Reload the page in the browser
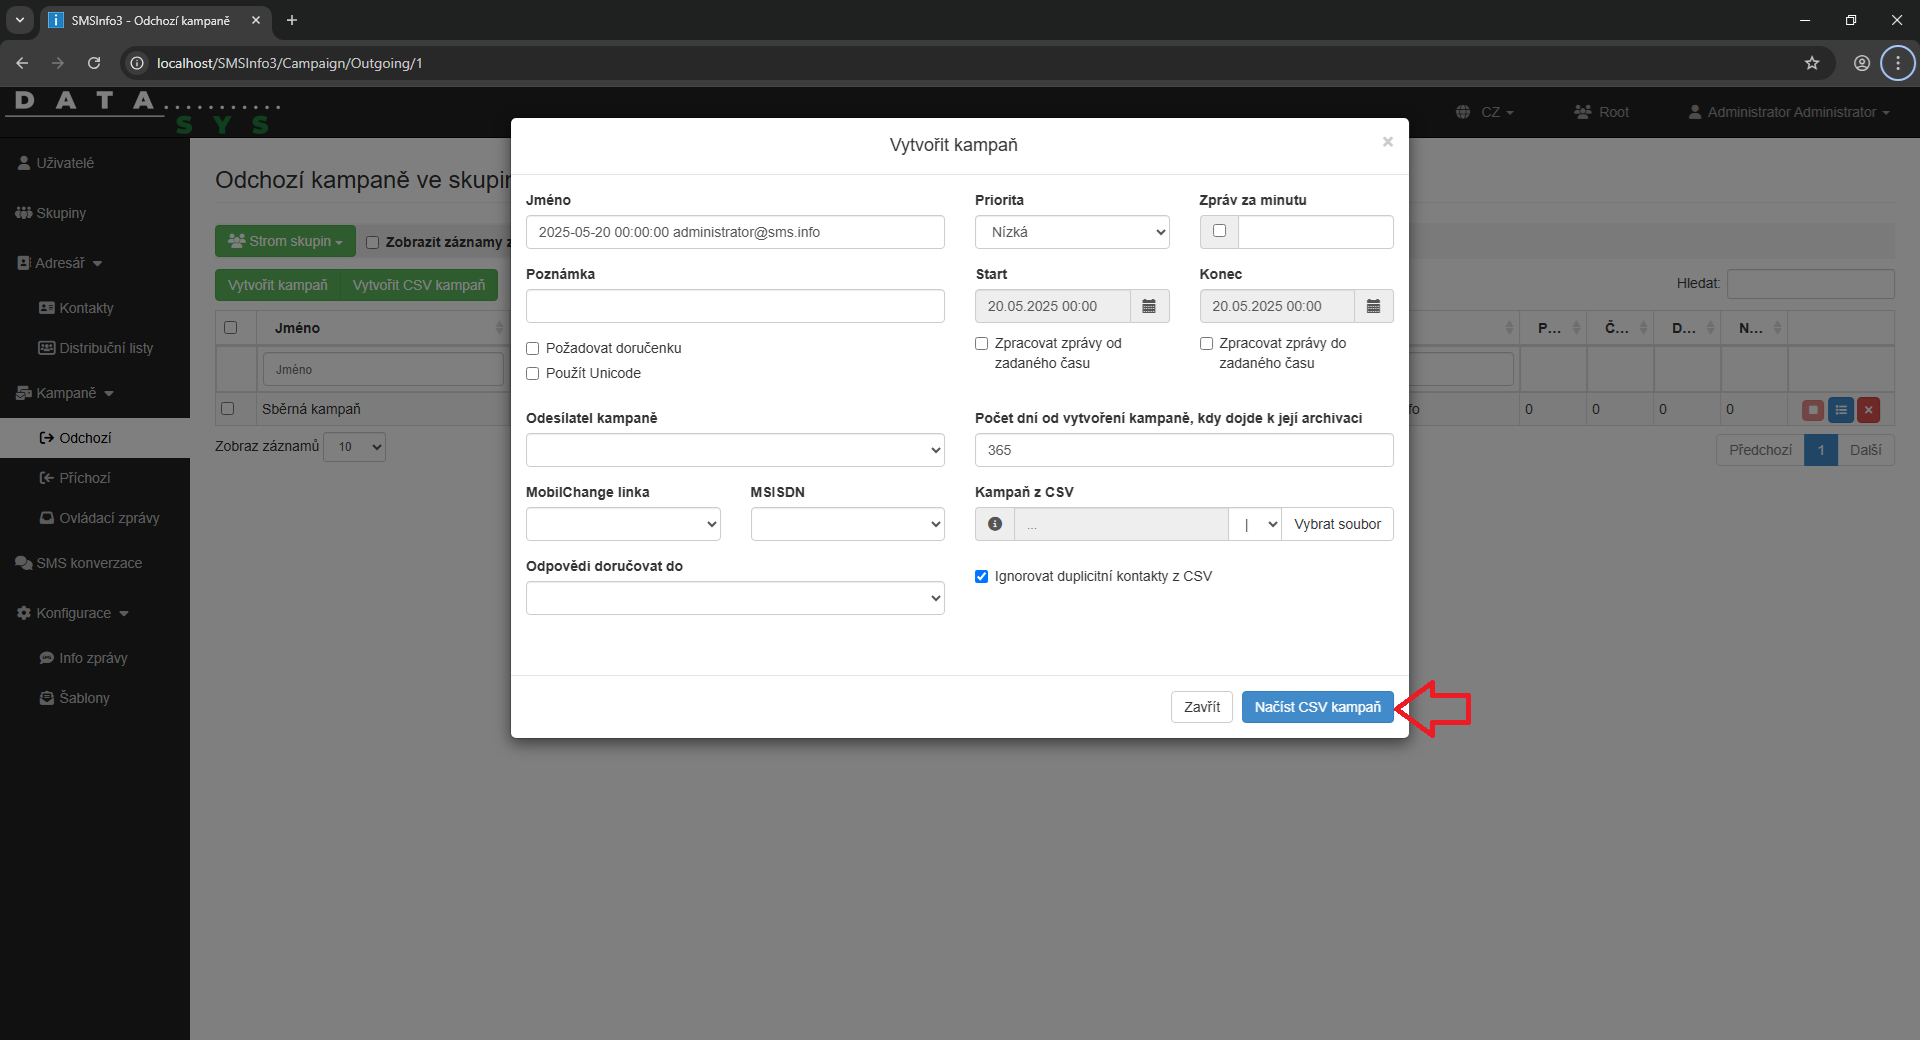The width and height of the screenshot is (1920, 1040). click(x=94, y=63)
